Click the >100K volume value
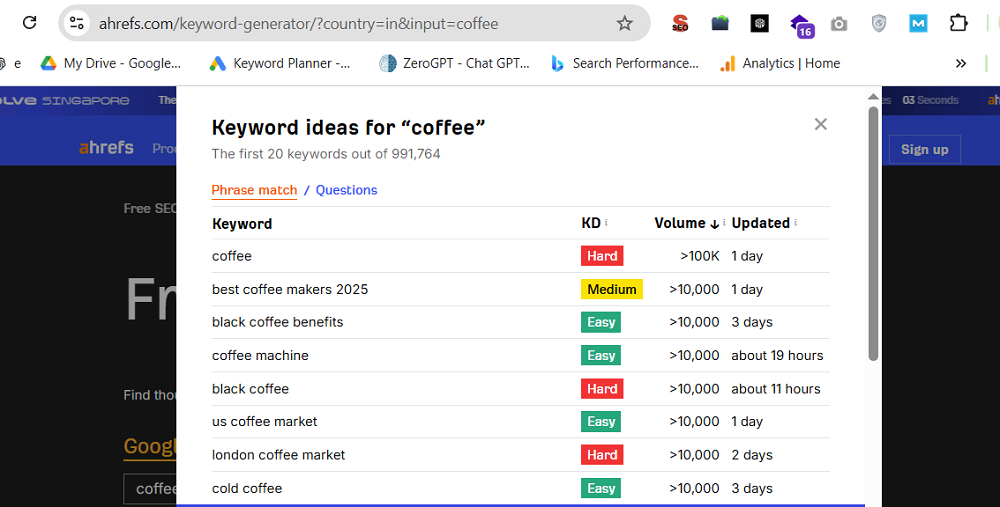Image resolution: width=1000 pixels, height=507 pixels. pos(700,256)
